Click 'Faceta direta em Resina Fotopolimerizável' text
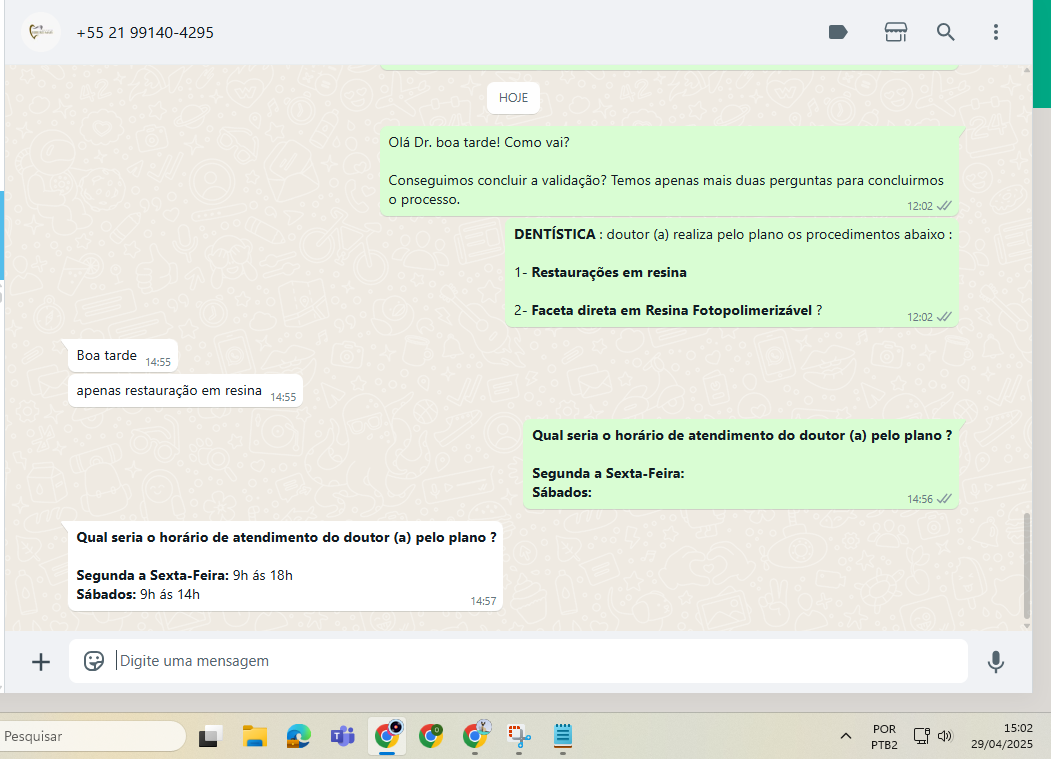This screenshot has width=1051, height=759. pyautogui.click(x=672, y=310)
